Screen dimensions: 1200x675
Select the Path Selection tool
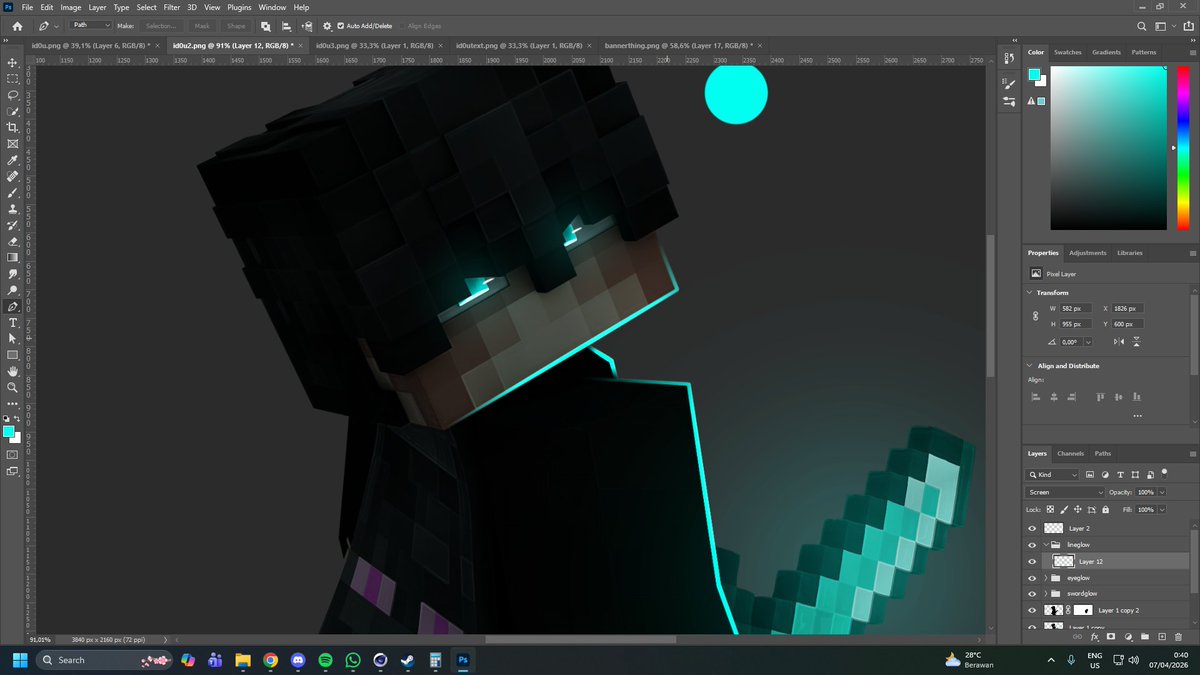coord(13,338)
